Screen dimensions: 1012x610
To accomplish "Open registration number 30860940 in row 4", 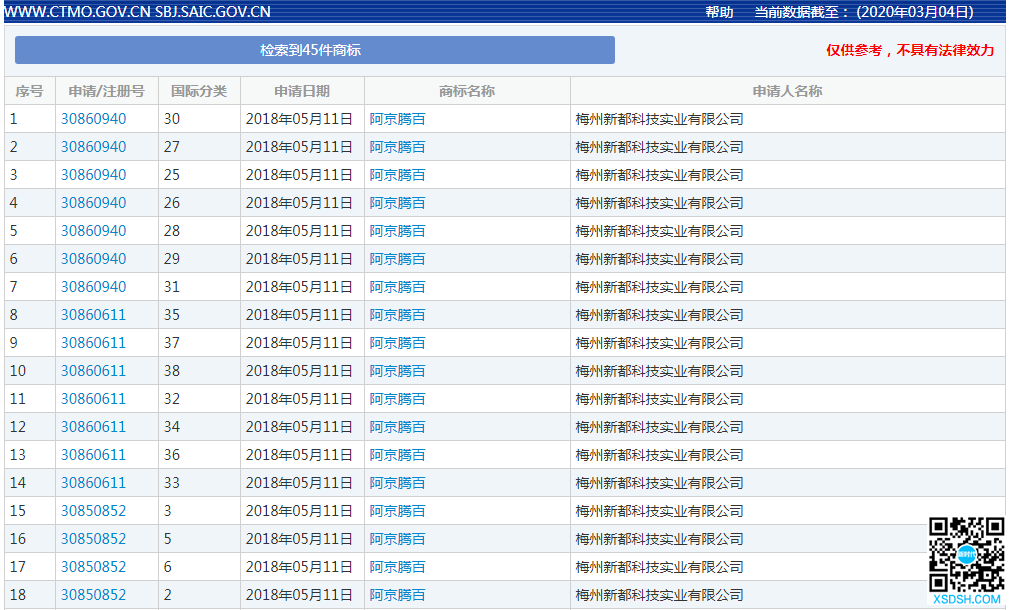I will point(94,203).
